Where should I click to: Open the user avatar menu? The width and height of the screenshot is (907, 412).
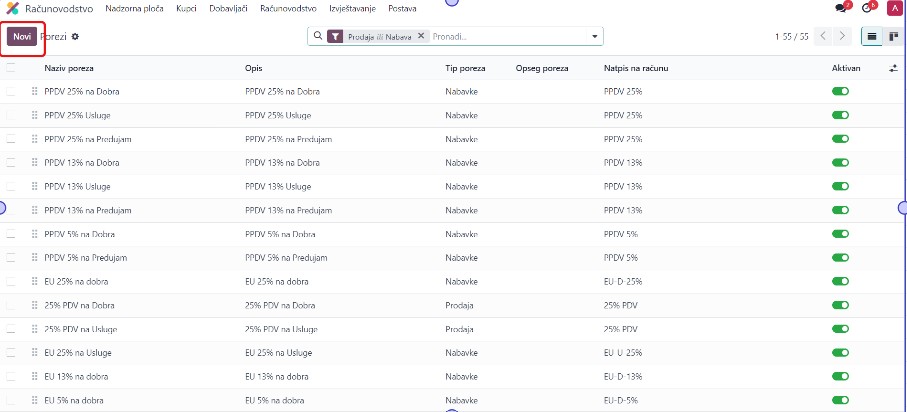coord(893,8)
